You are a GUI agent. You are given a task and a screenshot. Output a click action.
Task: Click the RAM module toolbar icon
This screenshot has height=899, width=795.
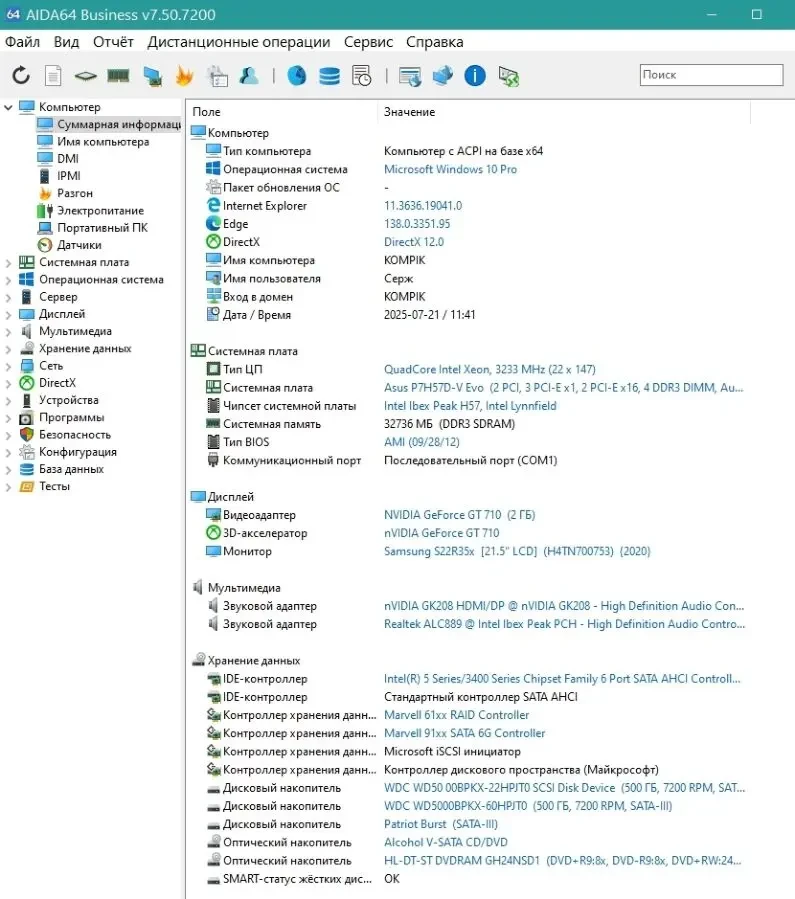pos(118,75)
